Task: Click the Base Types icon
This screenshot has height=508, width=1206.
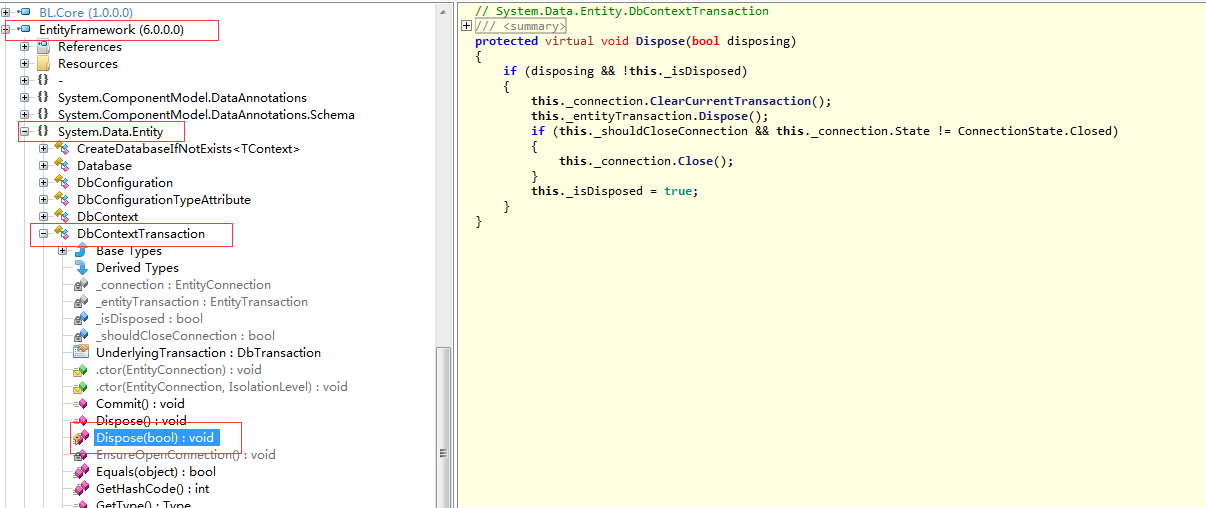Action: 81,251
